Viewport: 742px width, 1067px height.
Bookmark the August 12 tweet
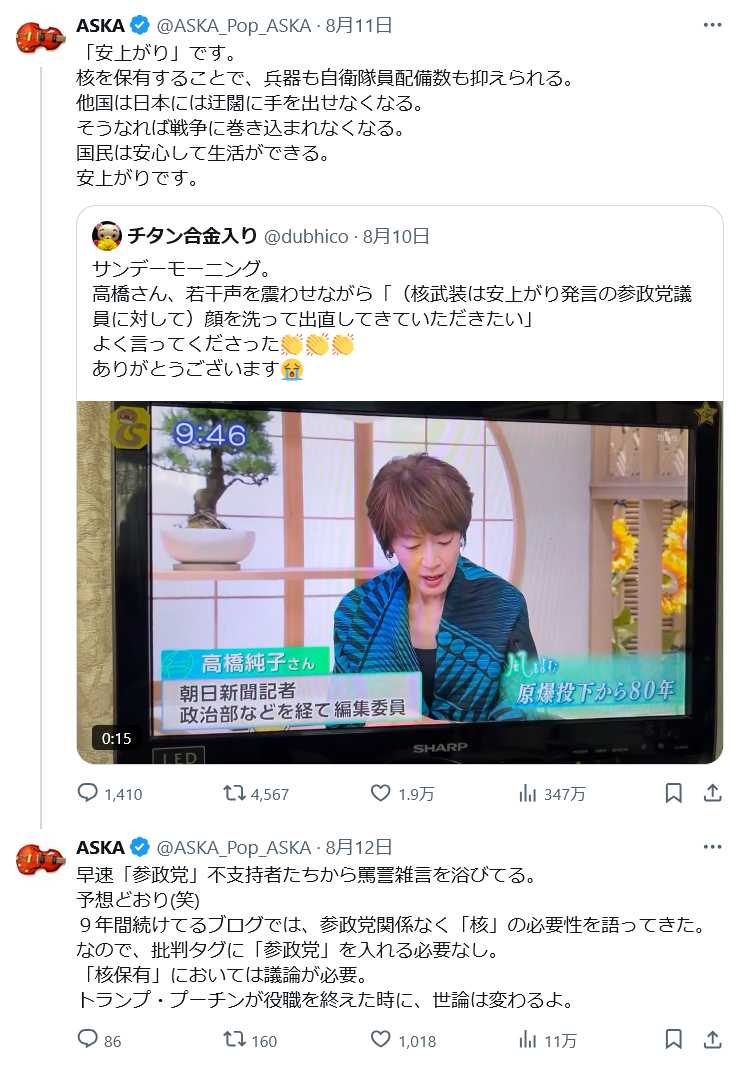[673, 1040]
